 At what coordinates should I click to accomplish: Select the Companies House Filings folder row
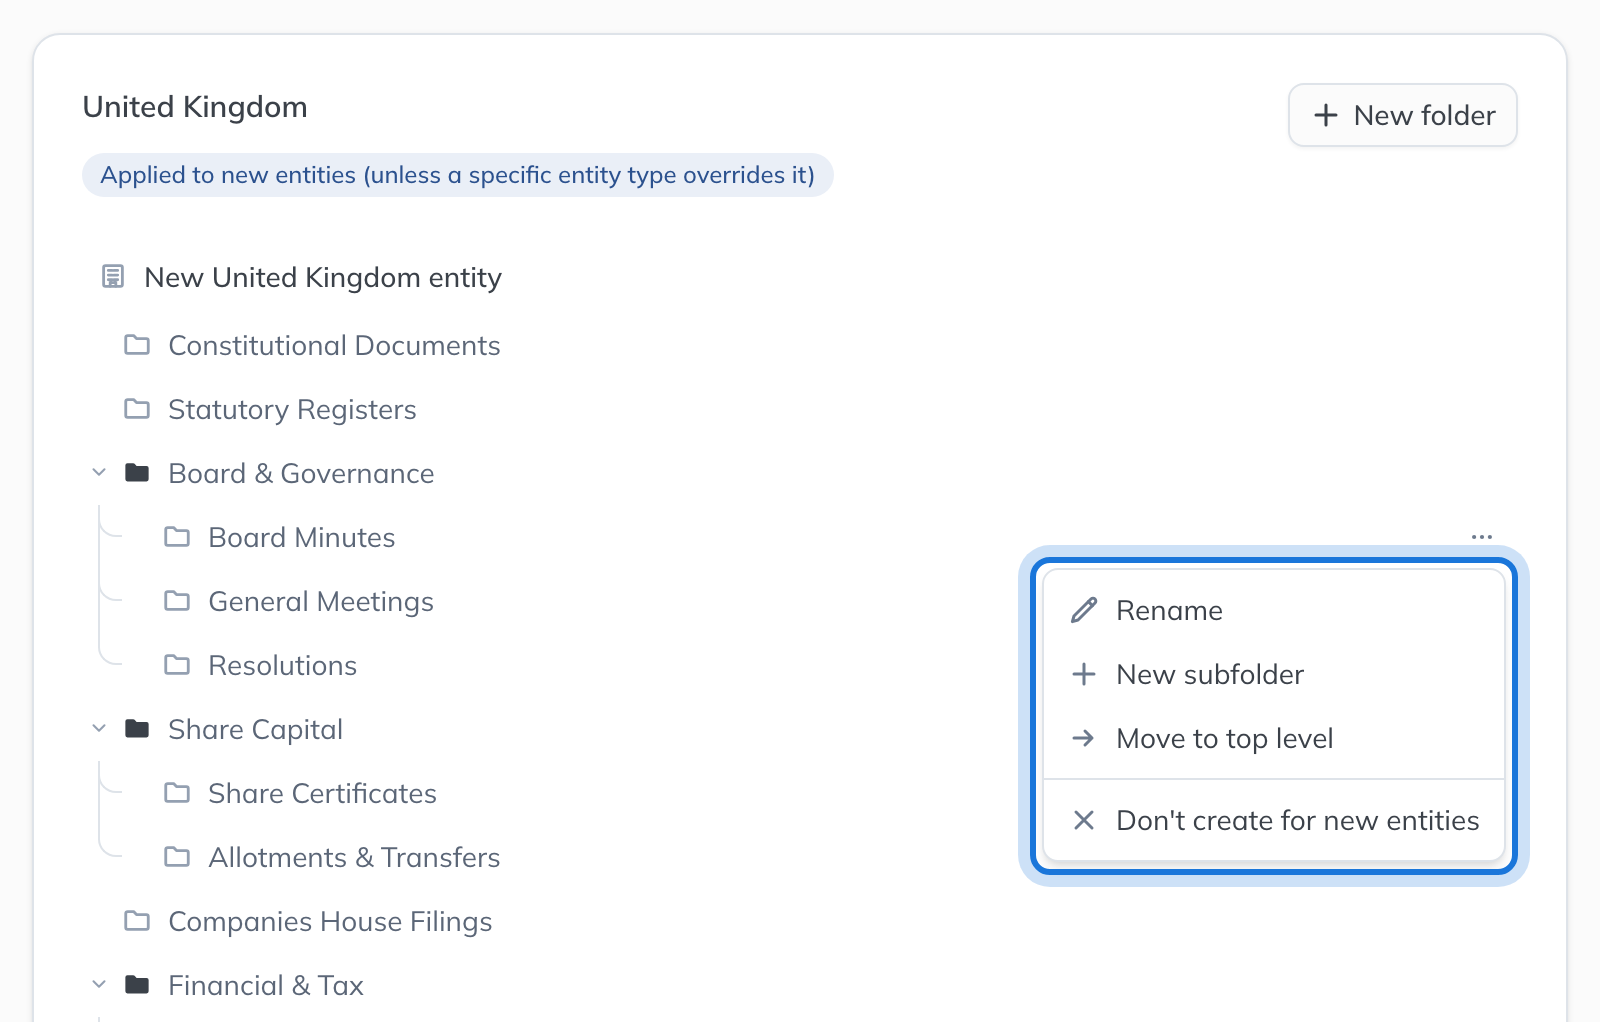(x=330, y=921)
